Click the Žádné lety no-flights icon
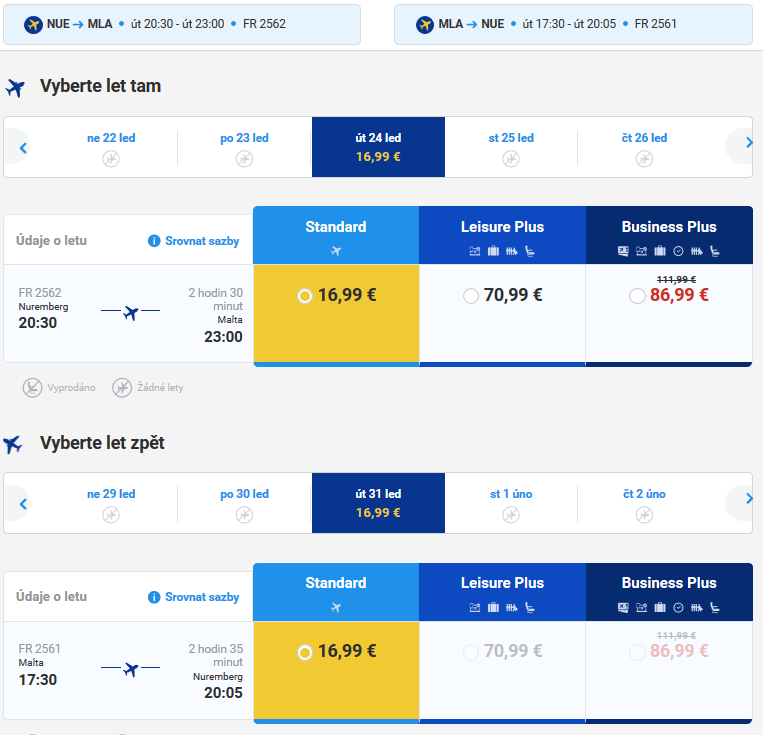 [x=122, y=388]
